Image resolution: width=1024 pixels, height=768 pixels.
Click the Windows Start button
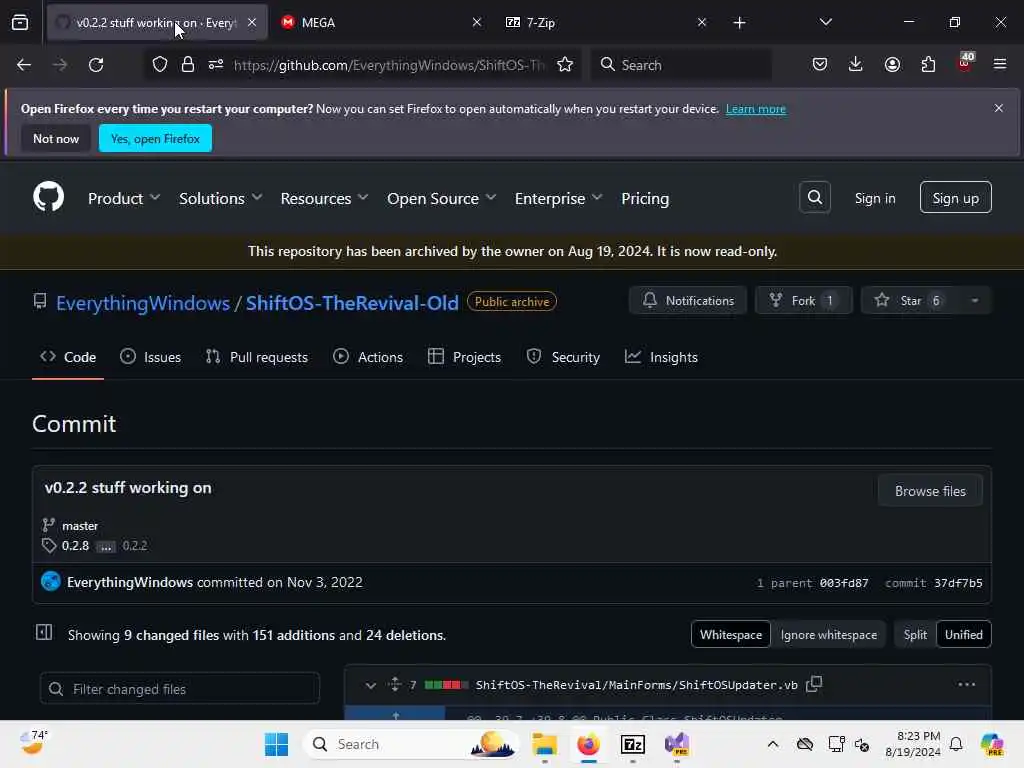[x=276, y=744]
